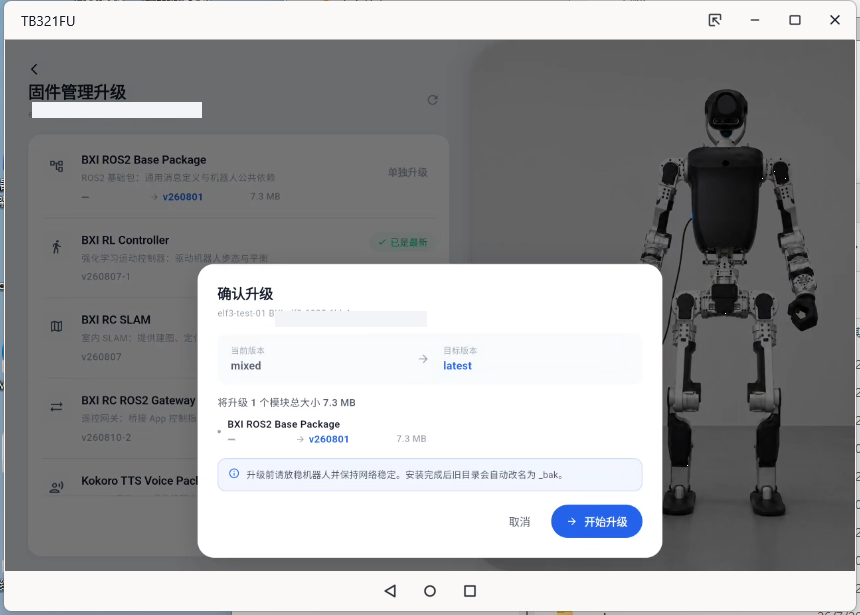Click the 当前版本 label in the dialog
Image resolution: width=860 pixels, height=615 pixels.
point(247,351)
